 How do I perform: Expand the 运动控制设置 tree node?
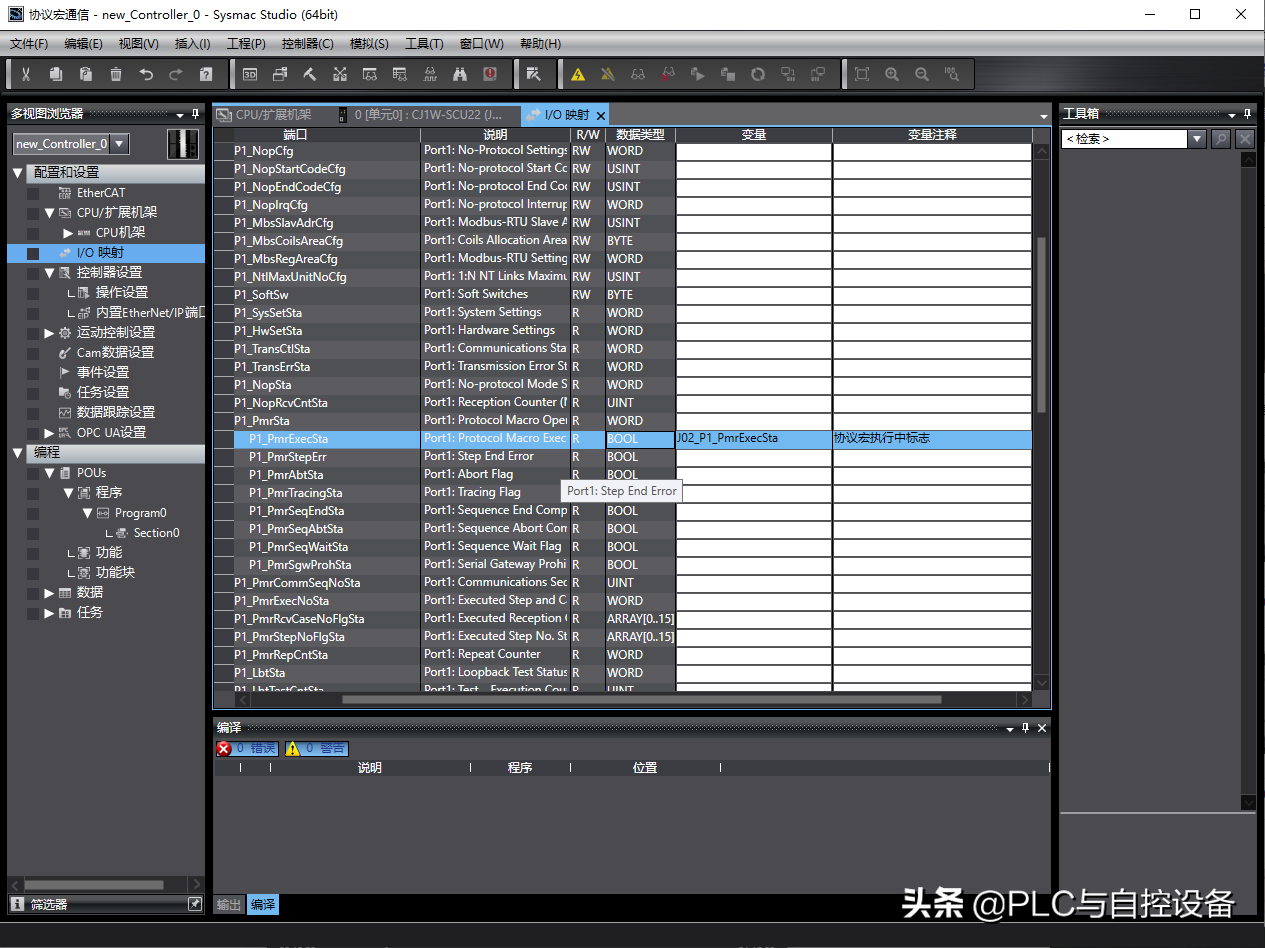[49, 333]
